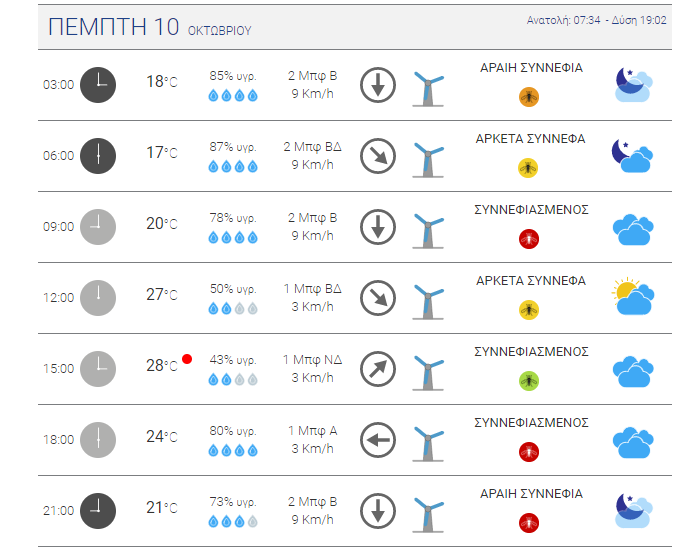Click the humidity droplets at 12:00

tap(233, 309)
